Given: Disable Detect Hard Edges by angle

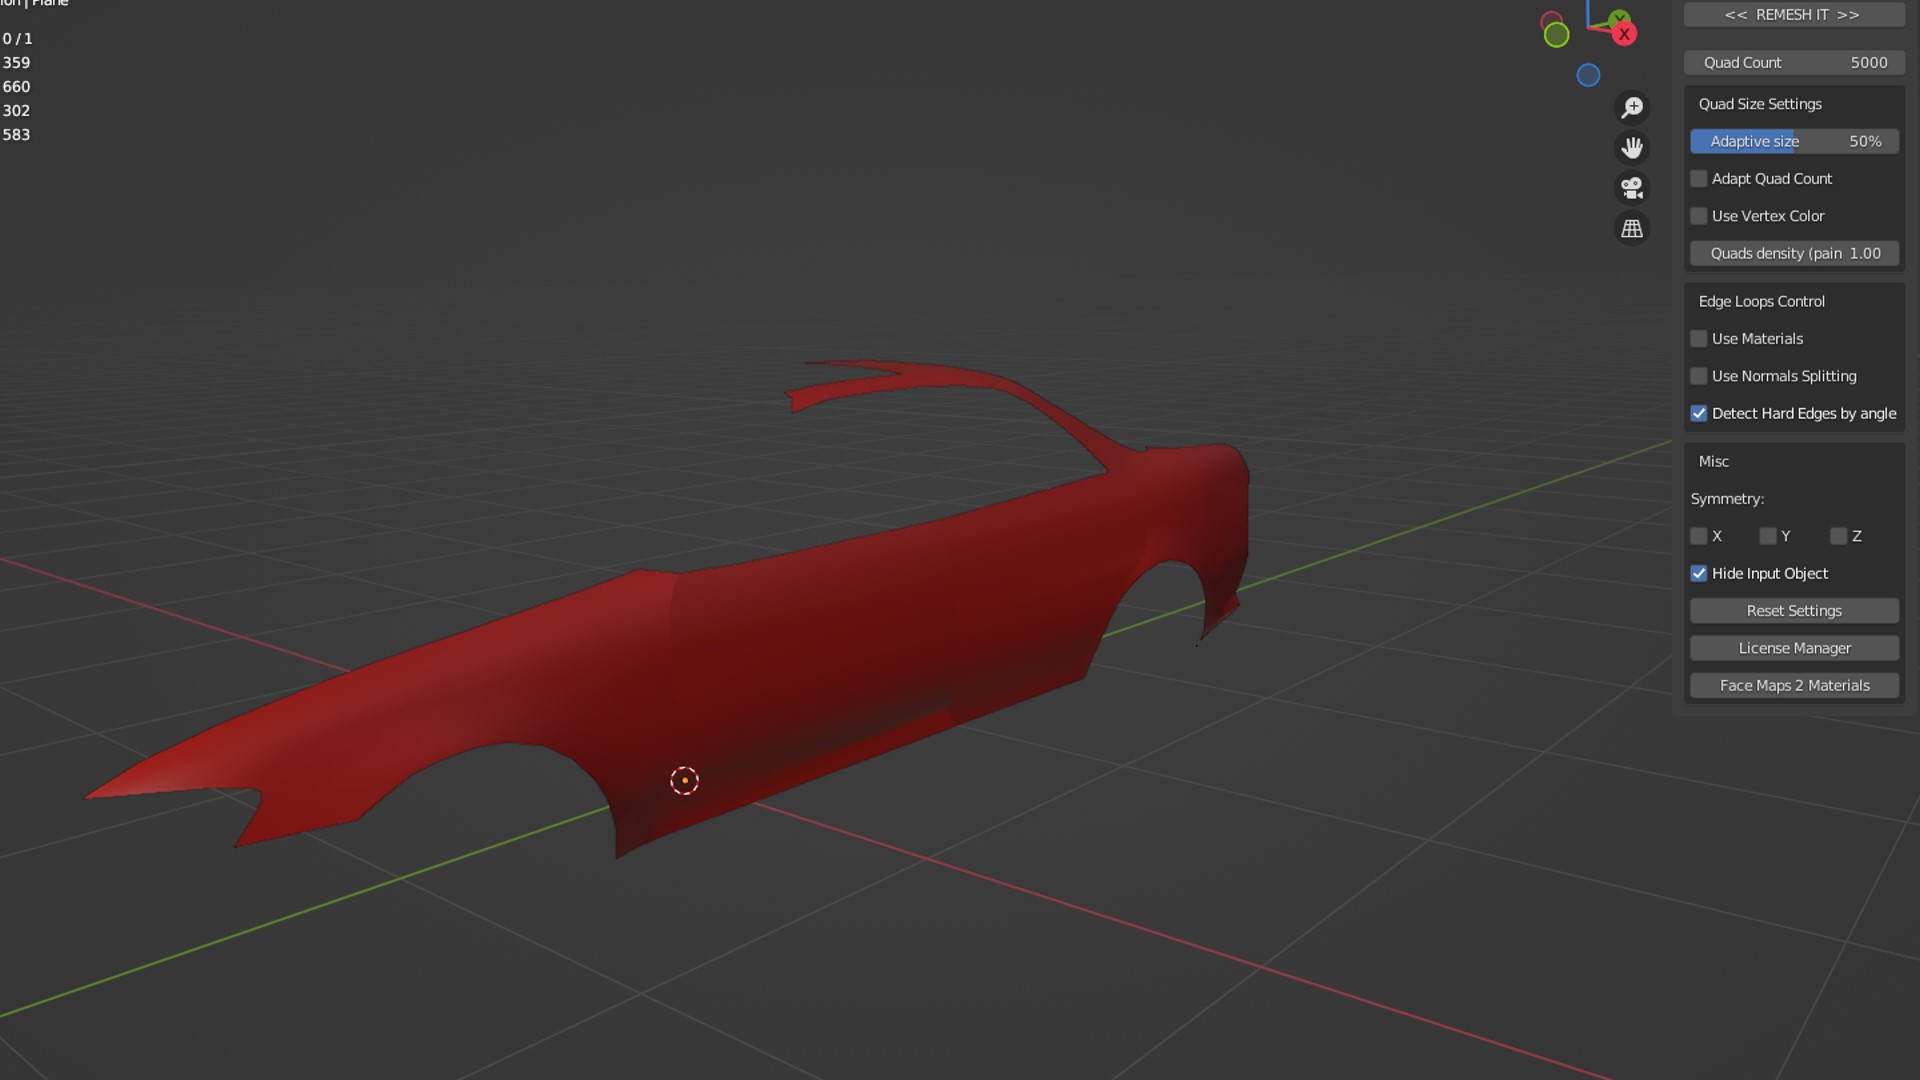Looking at the screenshot, I should click(1699, 414).
